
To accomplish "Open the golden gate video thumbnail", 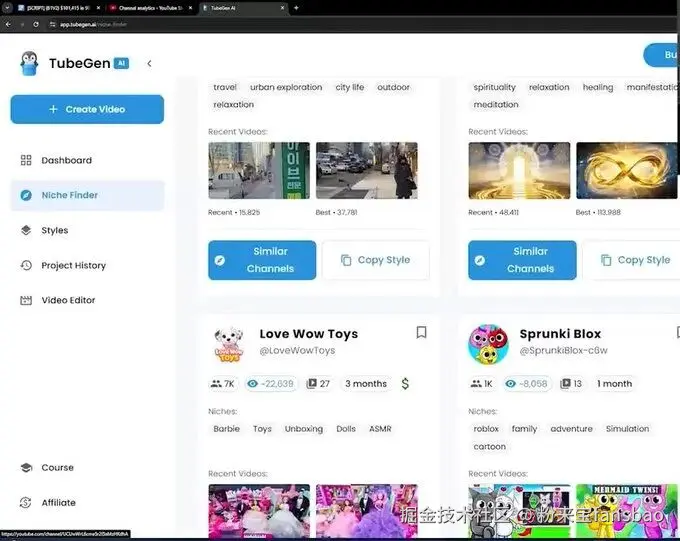I will pos(519,170).
